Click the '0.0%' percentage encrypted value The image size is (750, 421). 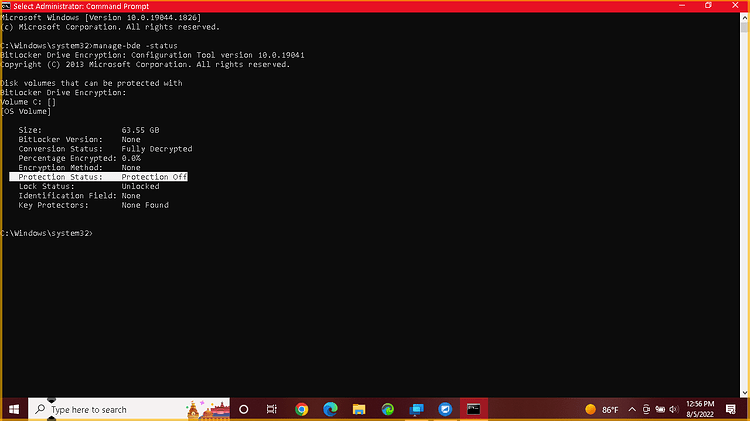tap(131, 158)
